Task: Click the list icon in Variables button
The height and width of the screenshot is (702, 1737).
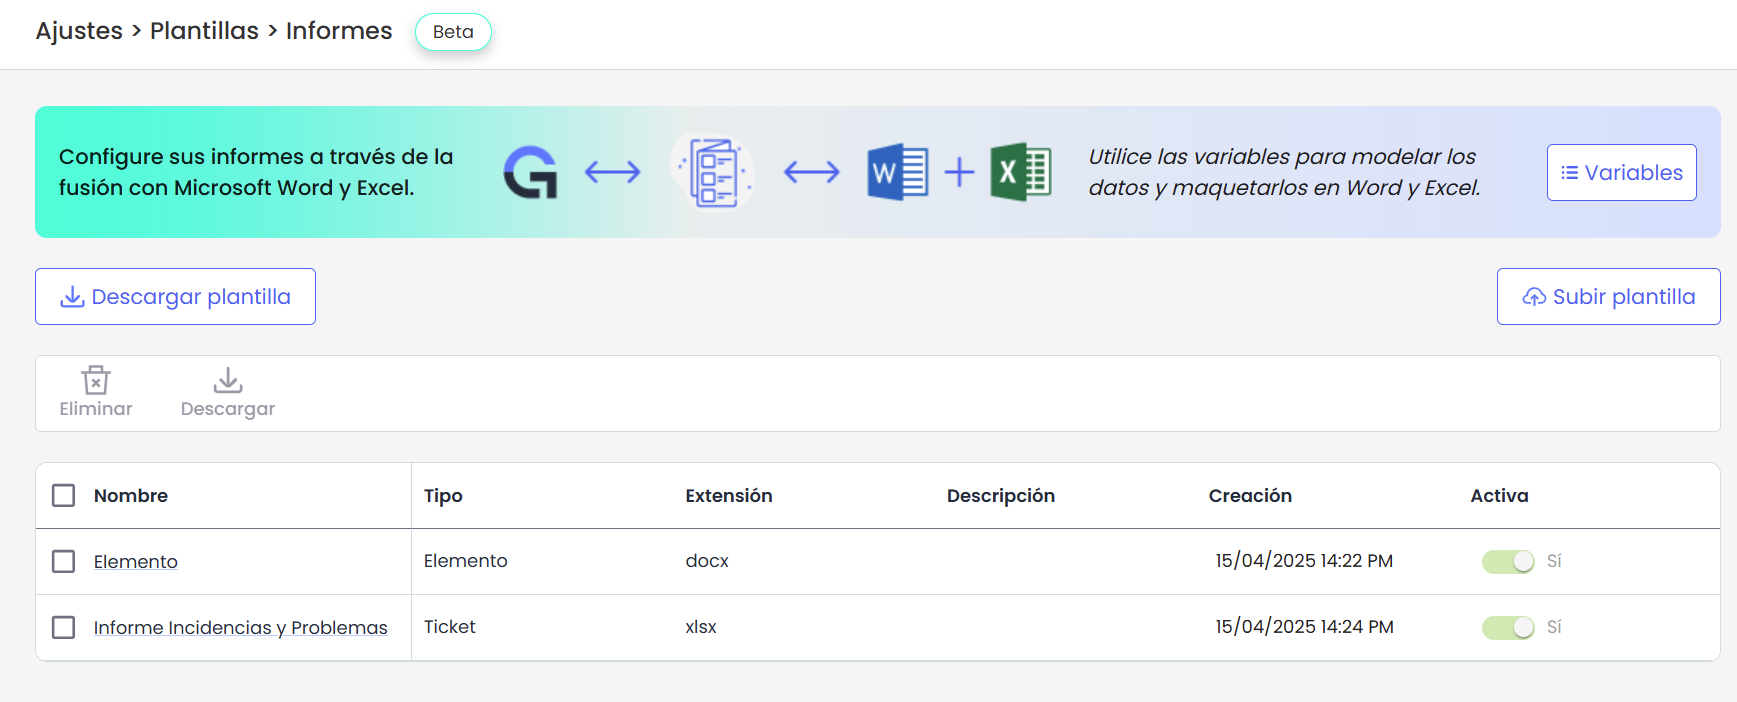Action: tap(1570, 173)
